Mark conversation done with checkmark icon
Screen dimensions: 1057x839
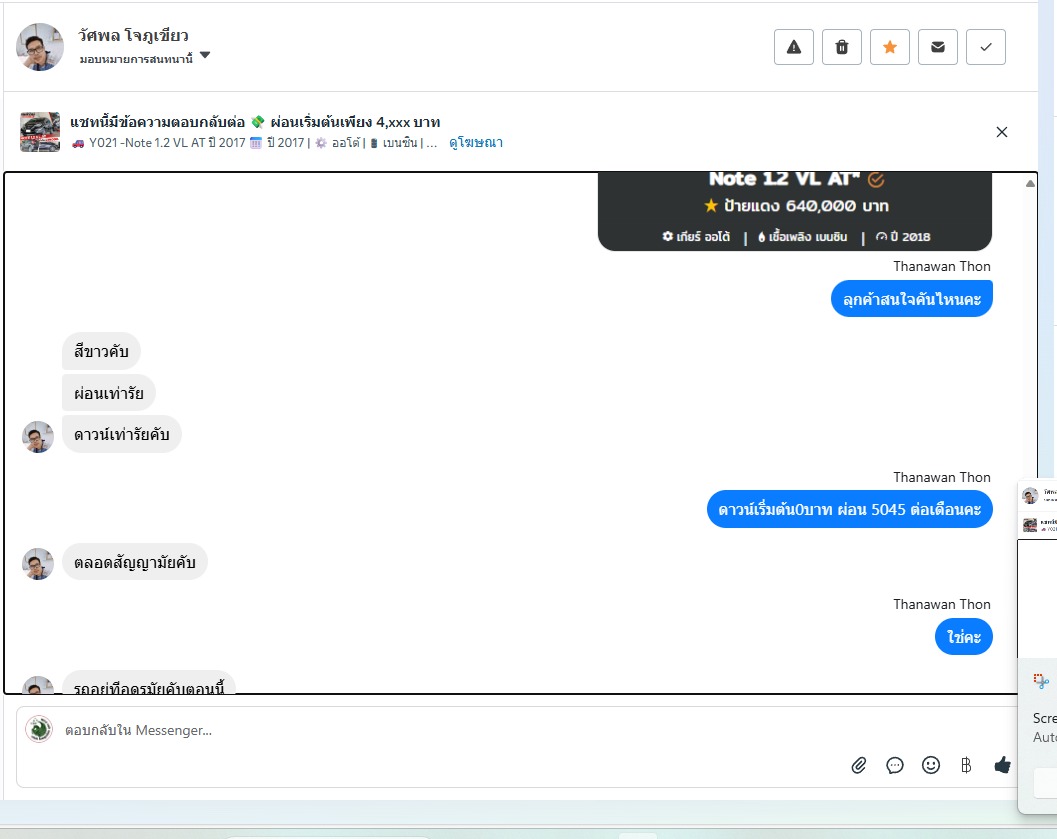986,47
